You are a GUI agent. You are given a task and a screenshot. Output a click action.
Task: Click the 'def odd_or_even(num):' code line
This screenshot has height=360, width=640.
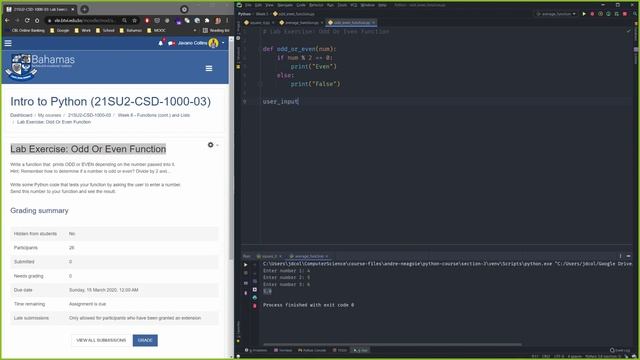pos(300,49)
